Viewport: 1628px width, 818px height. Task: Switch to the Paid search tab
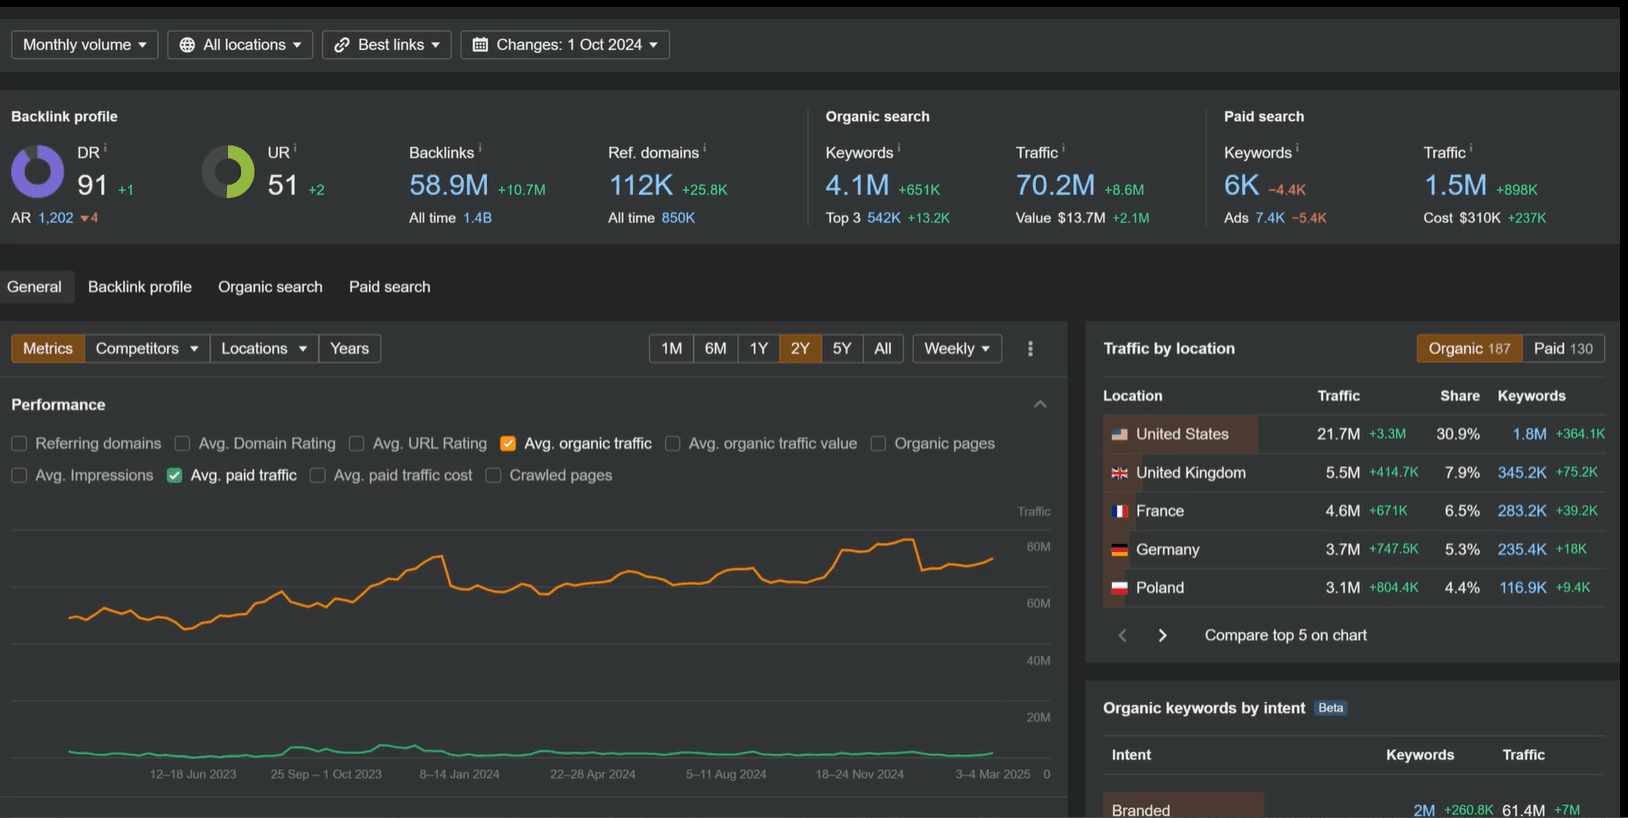click(x=390, y=287)
